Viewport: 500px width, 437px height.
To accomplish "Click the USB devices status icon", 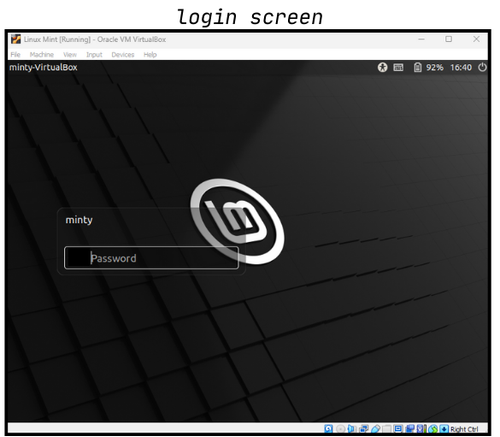I will tap(375, 429).
